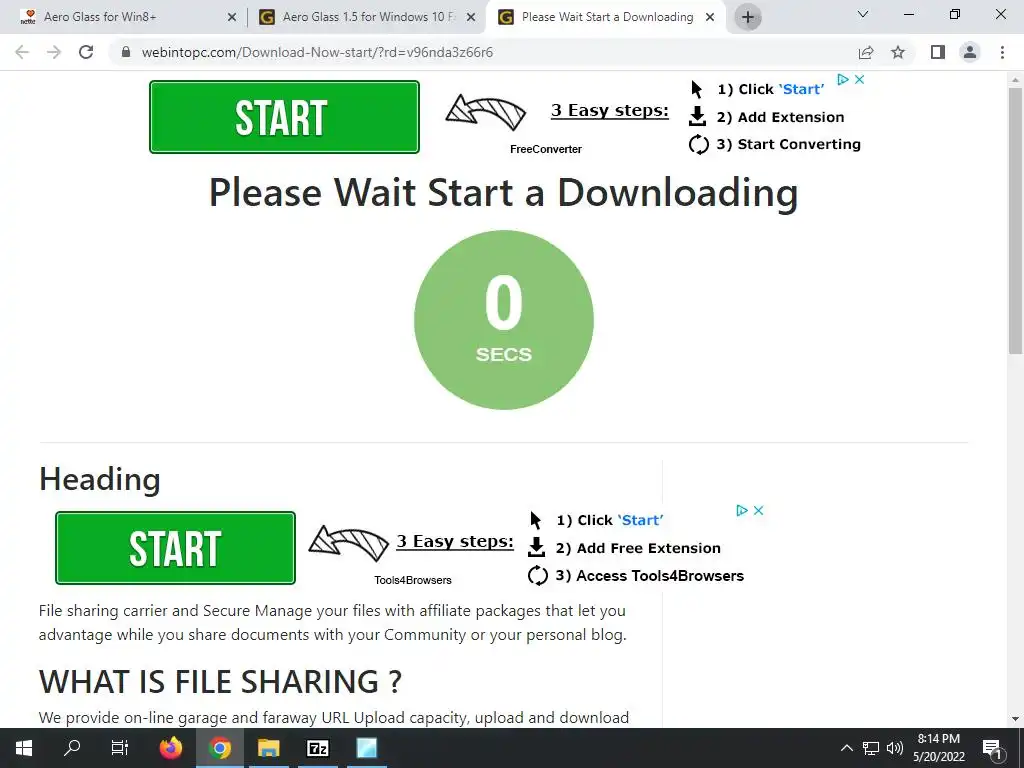The width and height of the screenshot is (1024, 768).
Task: Click the 'WHAT IS FILE SHARING ?' heading
Action: point(220,682)
